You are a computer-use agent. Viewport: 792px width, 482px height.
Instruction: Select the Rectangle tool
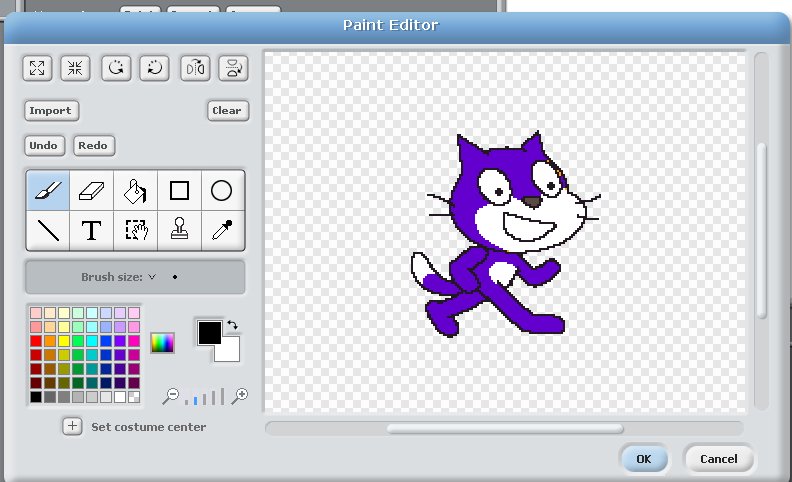[179, 190]
